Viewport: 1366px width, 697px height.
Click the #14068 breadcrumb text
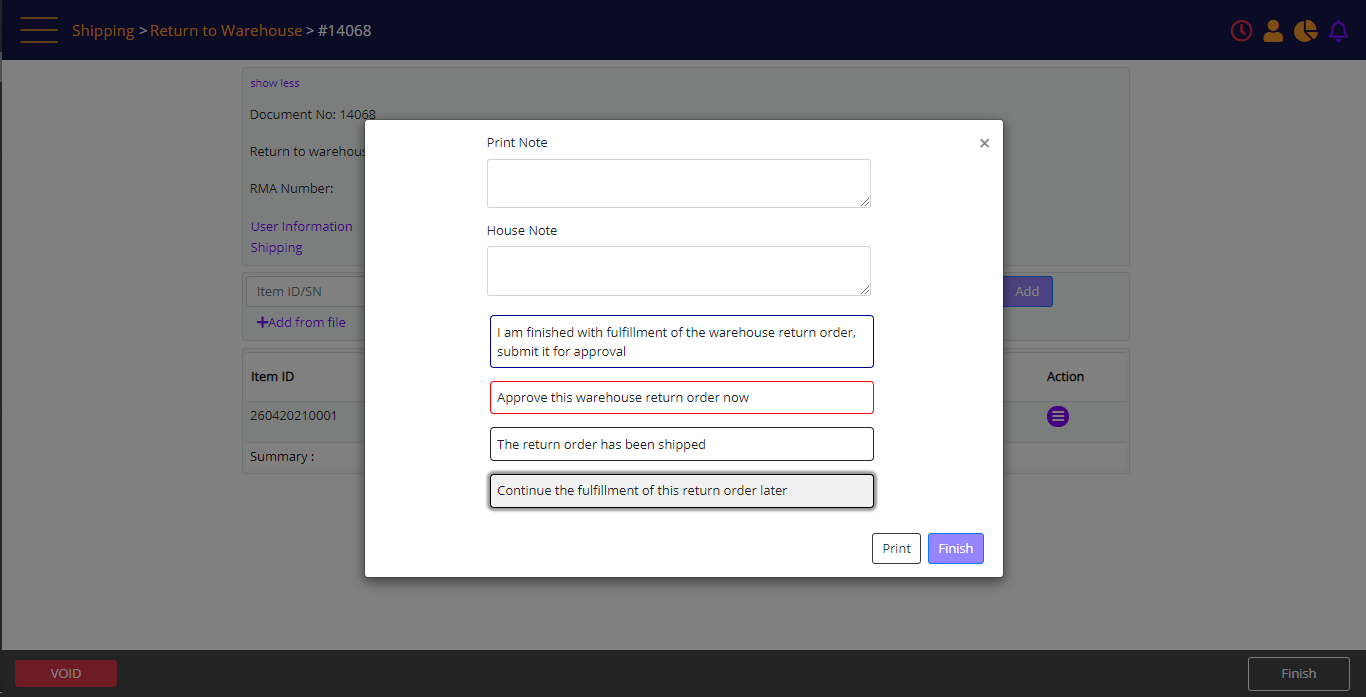click(345, 31)
